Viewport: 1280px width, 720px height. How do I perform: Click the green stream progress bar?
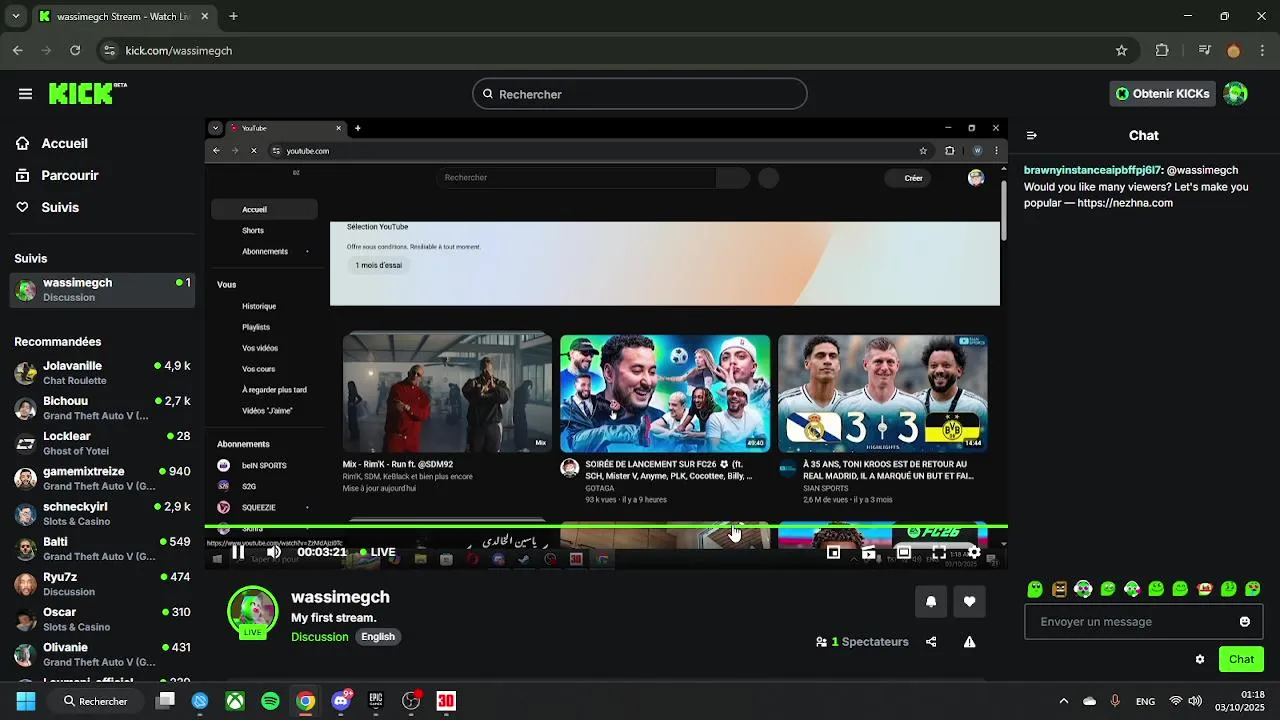point(606,527)
